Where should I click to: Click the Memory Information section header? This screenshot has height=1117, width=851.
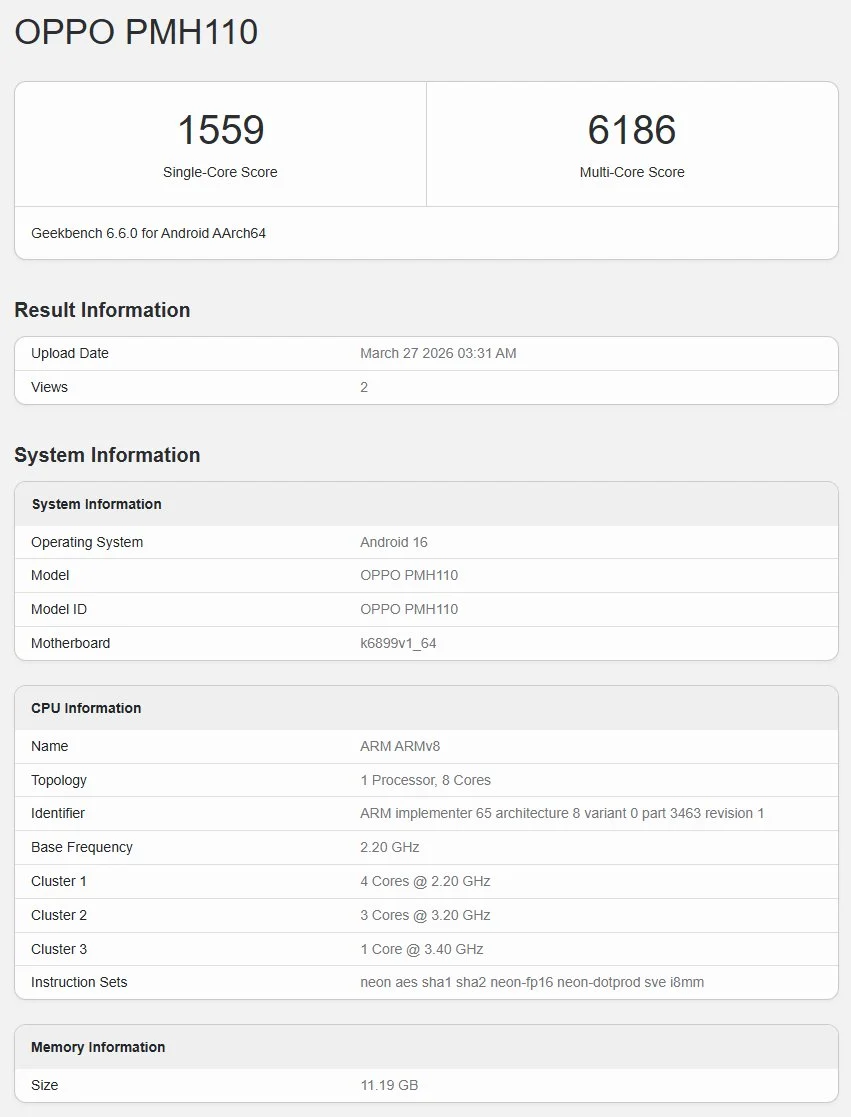pos(97,1047)
